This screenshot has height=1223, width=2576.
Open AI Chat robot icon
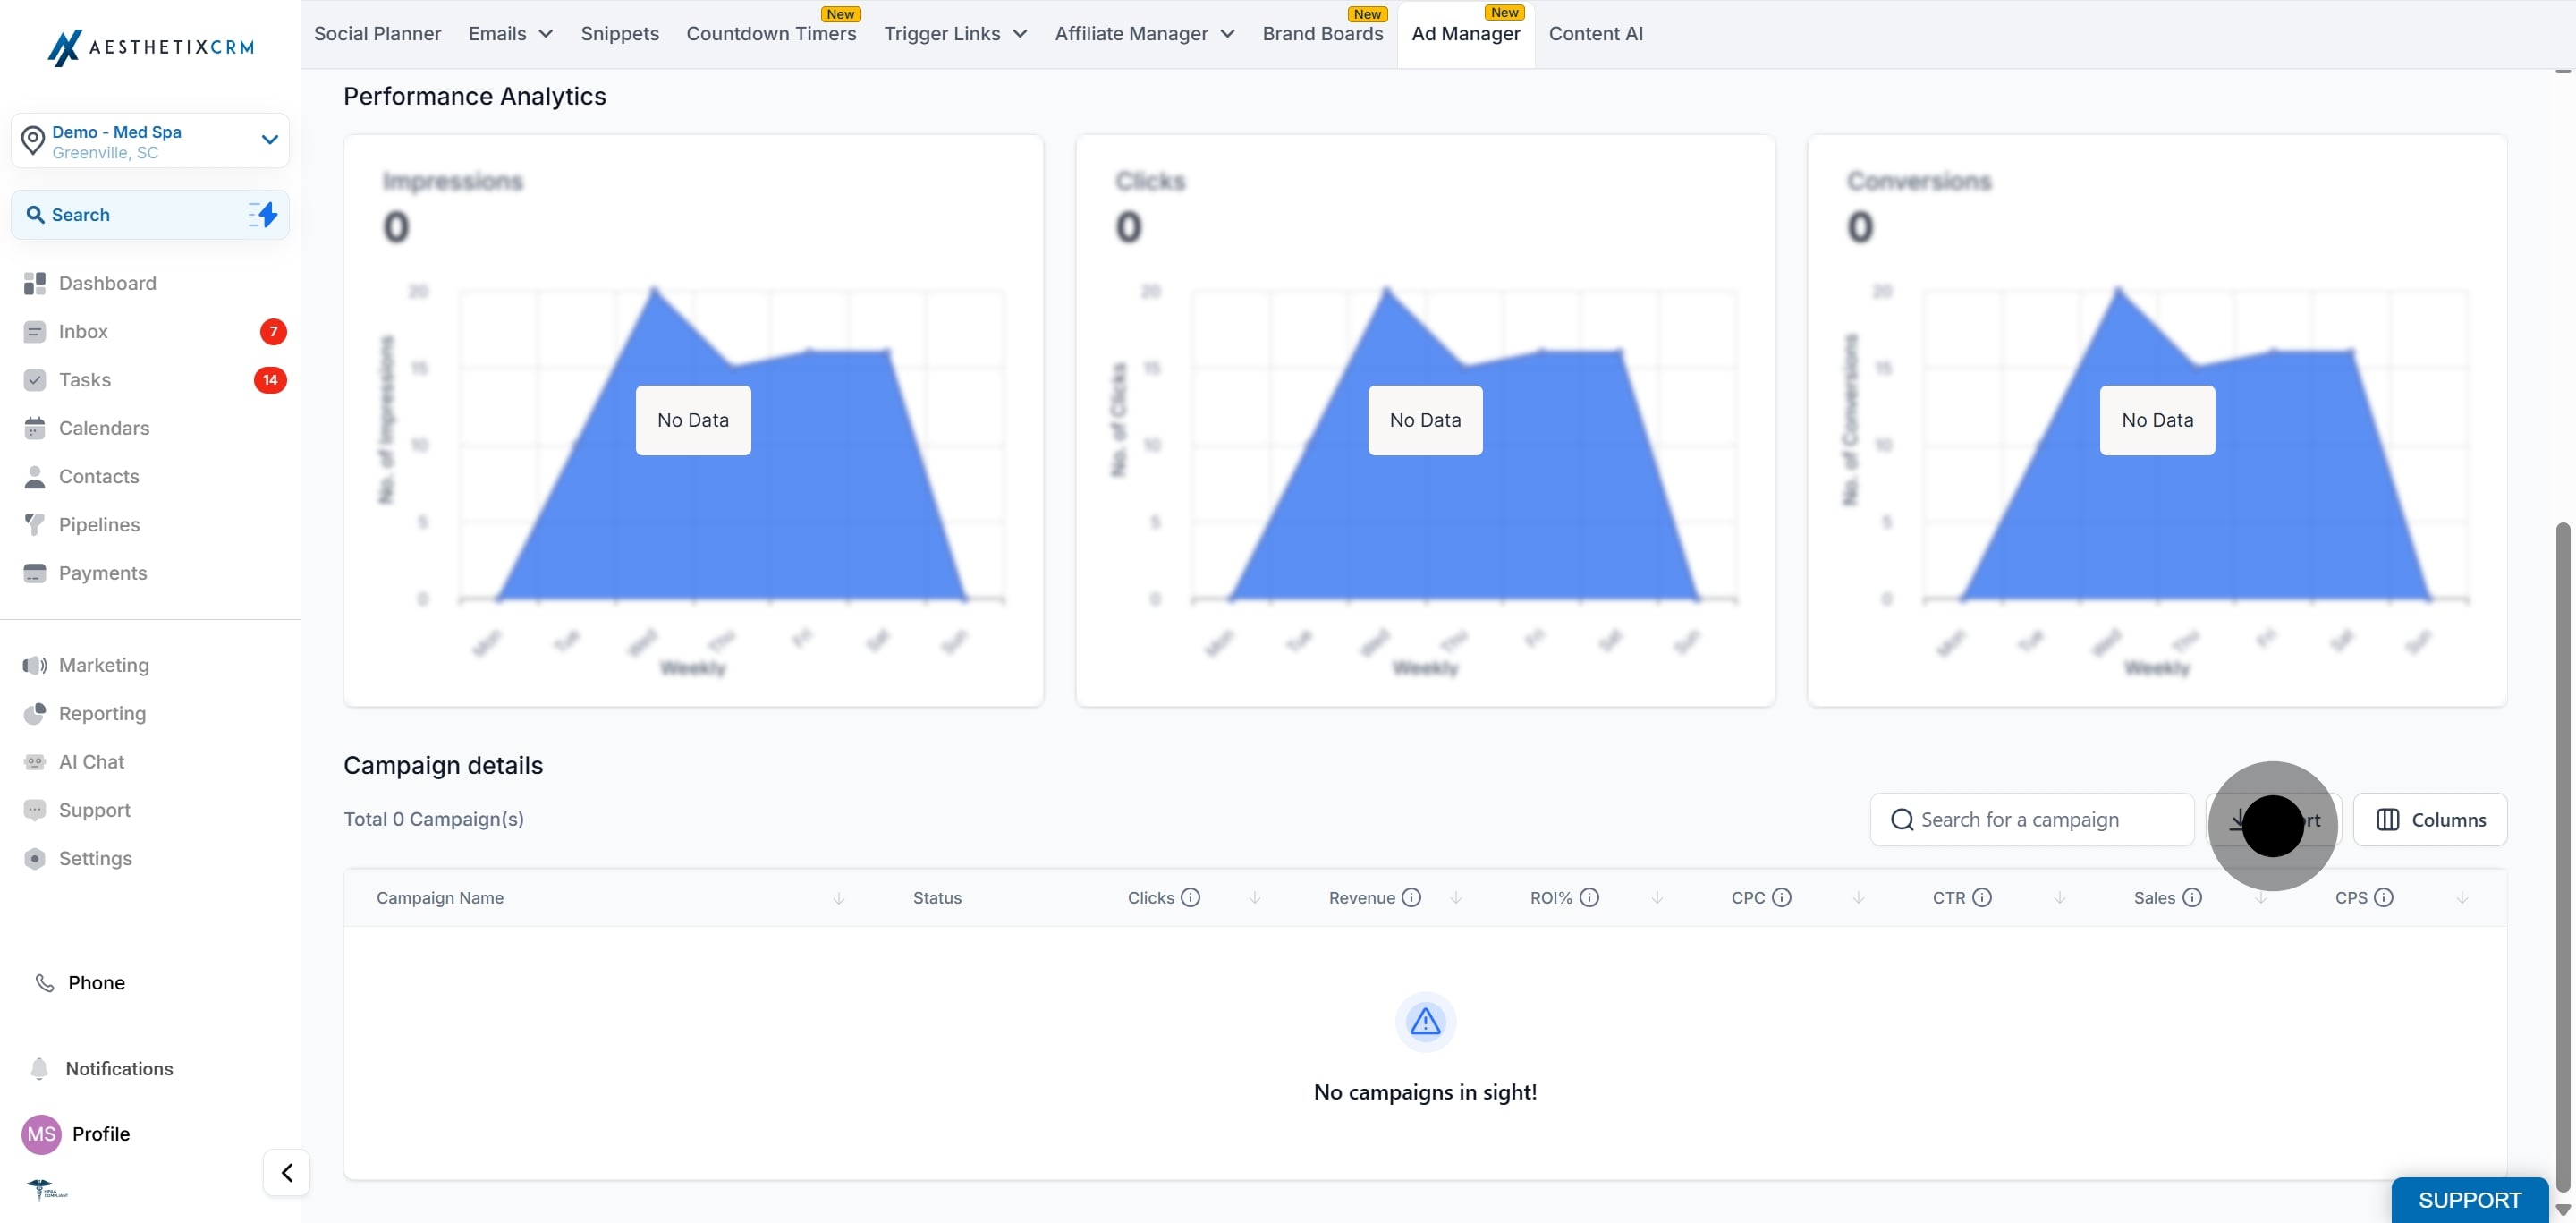[35, 762]
